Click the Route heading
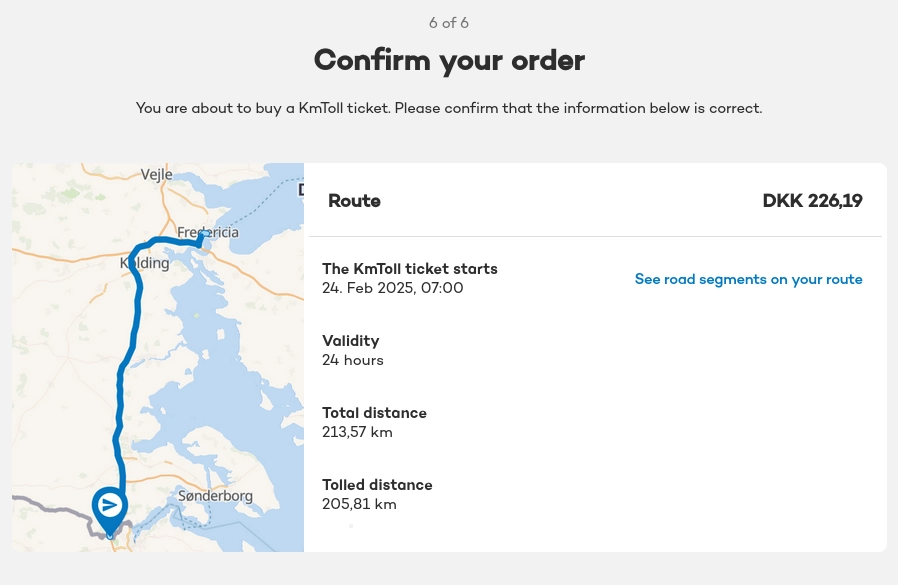Viewport: 898px width, 585px height. pos(354,201)
